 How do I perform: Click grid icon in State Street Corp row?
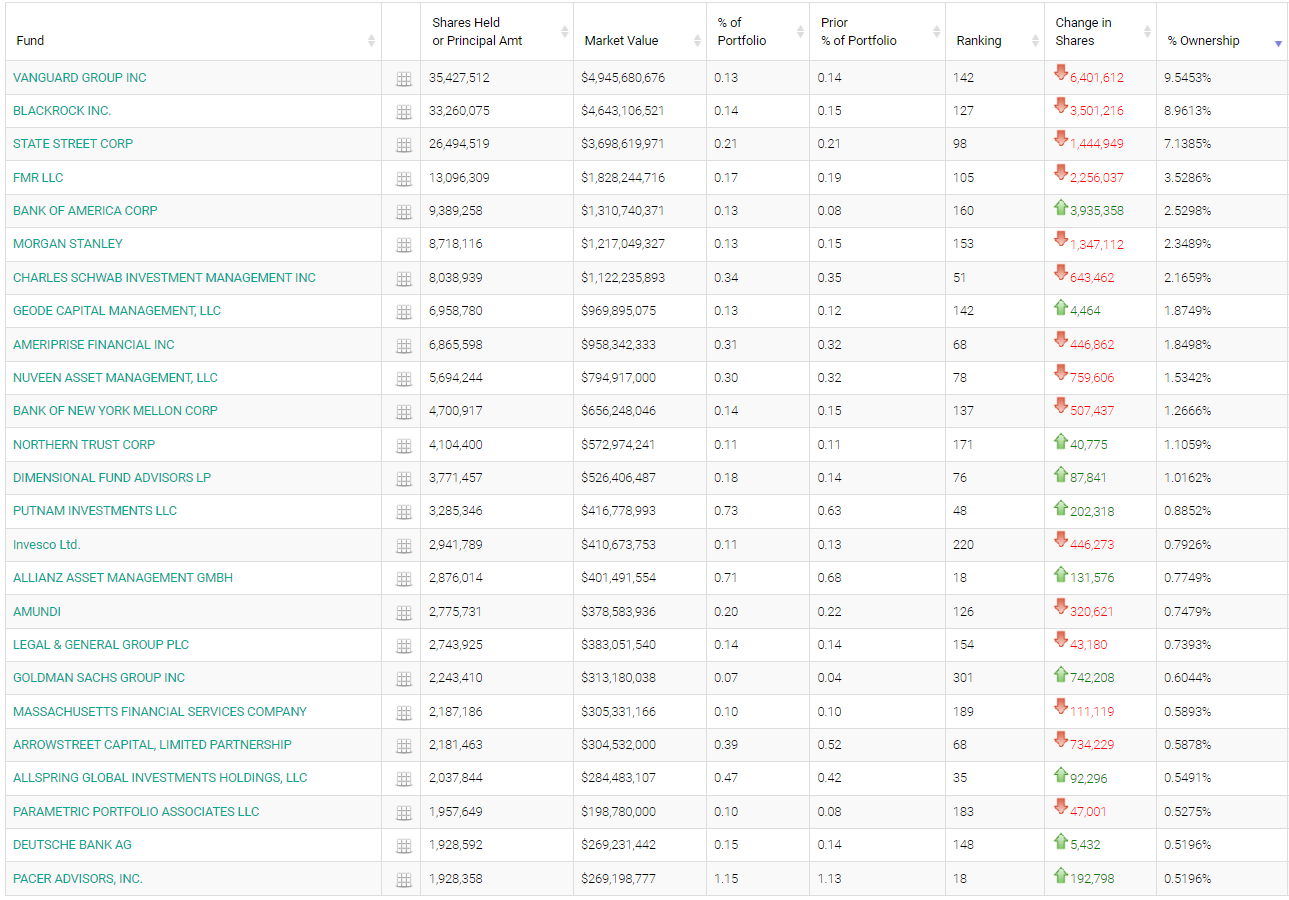click(404, 145)
